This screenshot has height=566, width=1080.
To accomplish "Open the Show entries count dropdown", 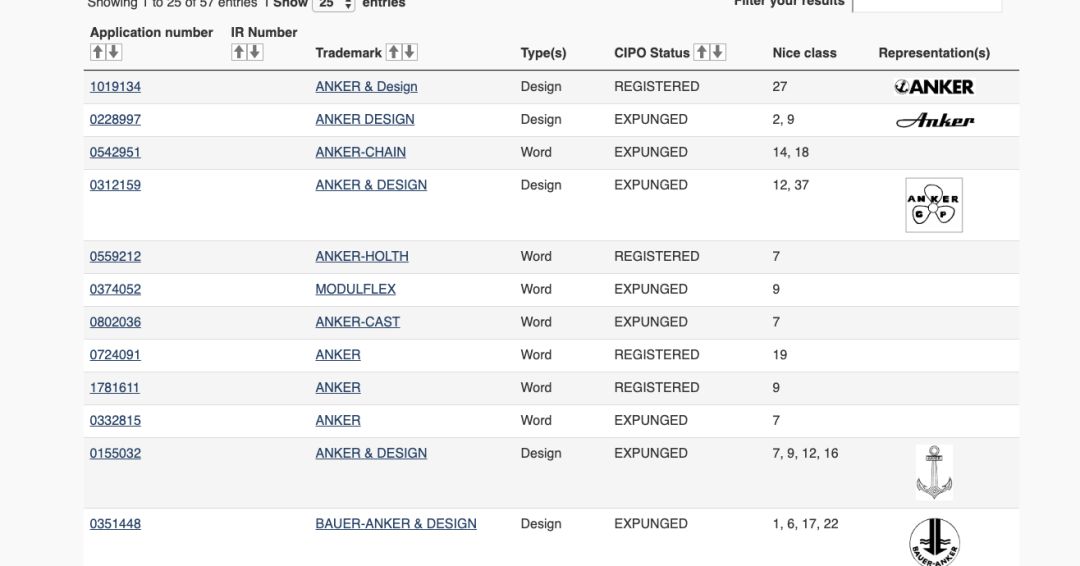I will (334, 4).
